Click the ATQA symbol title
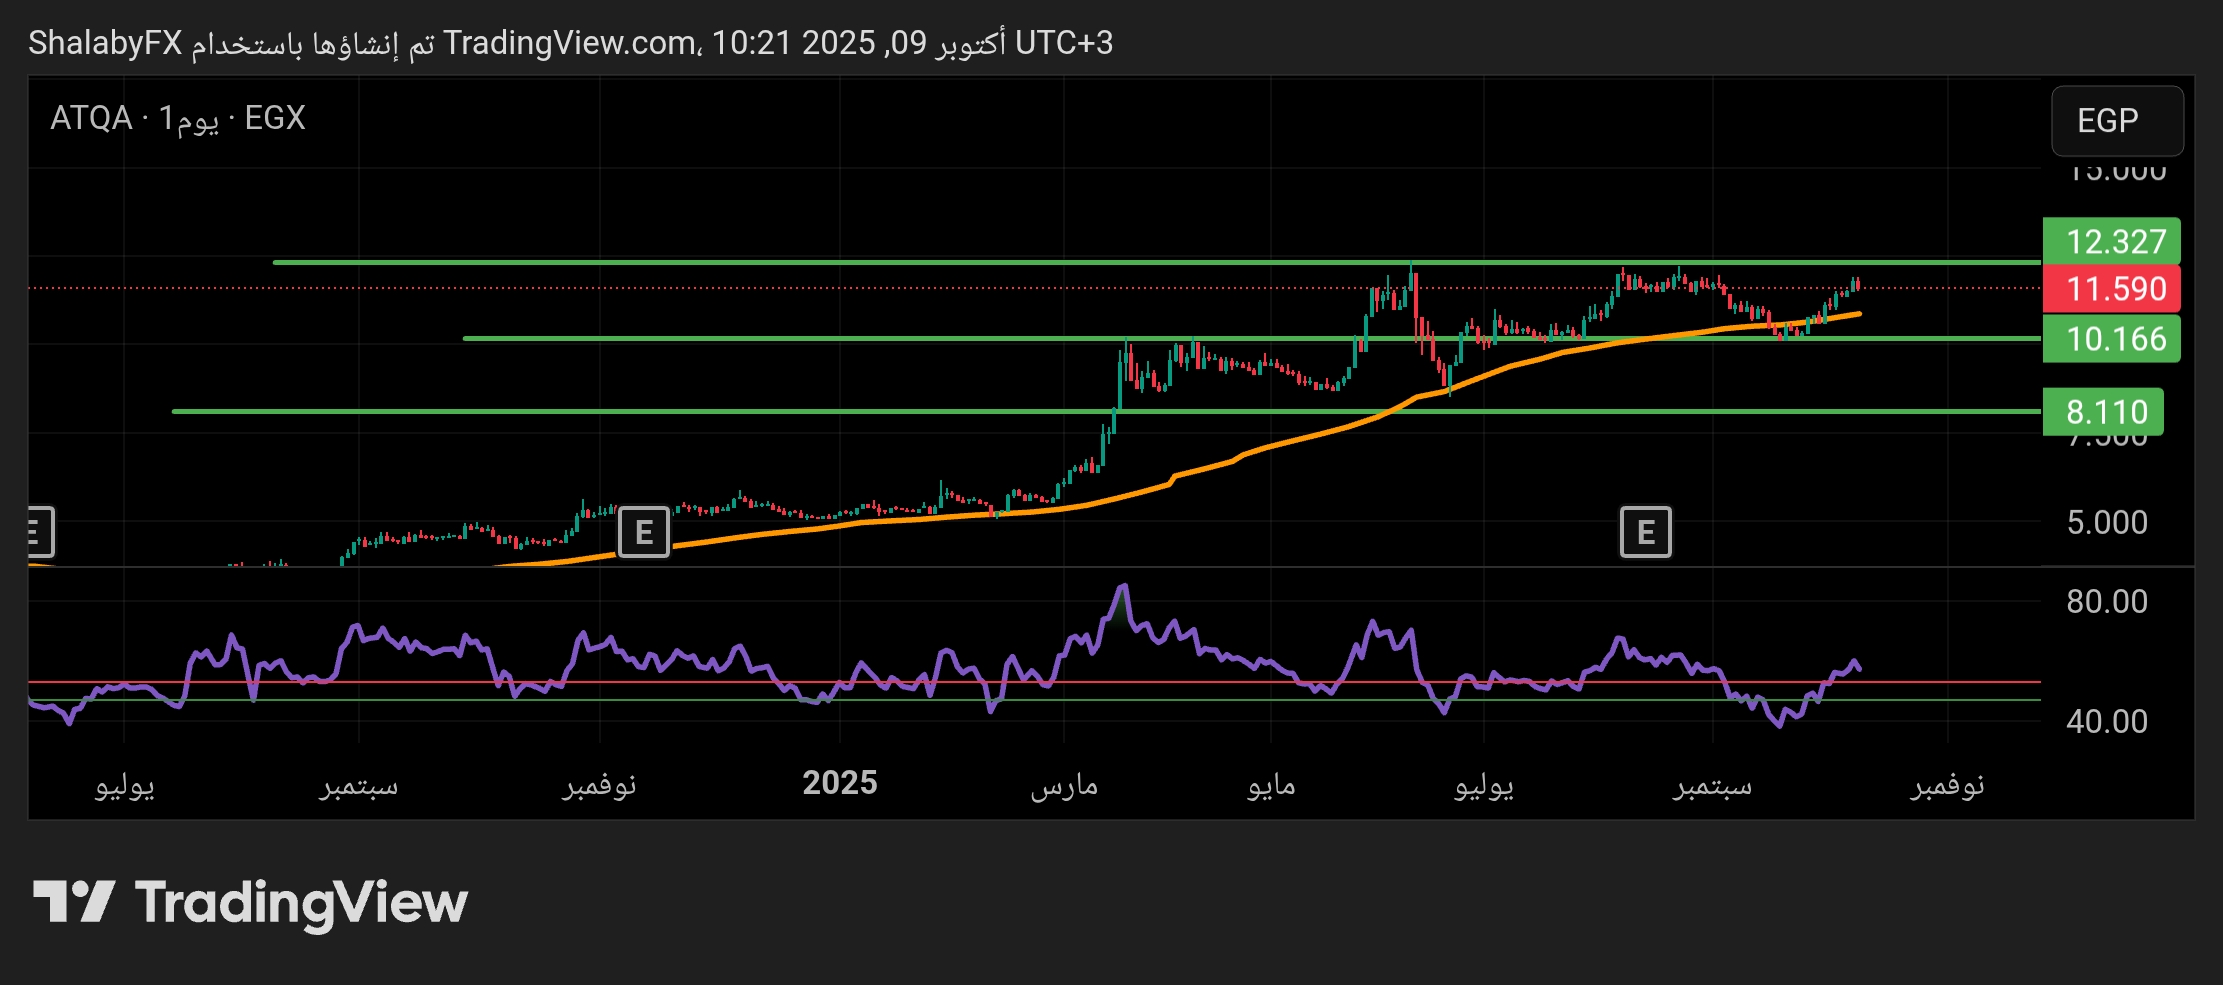This screenshot has width=2223, height=985. coord(91,118)
